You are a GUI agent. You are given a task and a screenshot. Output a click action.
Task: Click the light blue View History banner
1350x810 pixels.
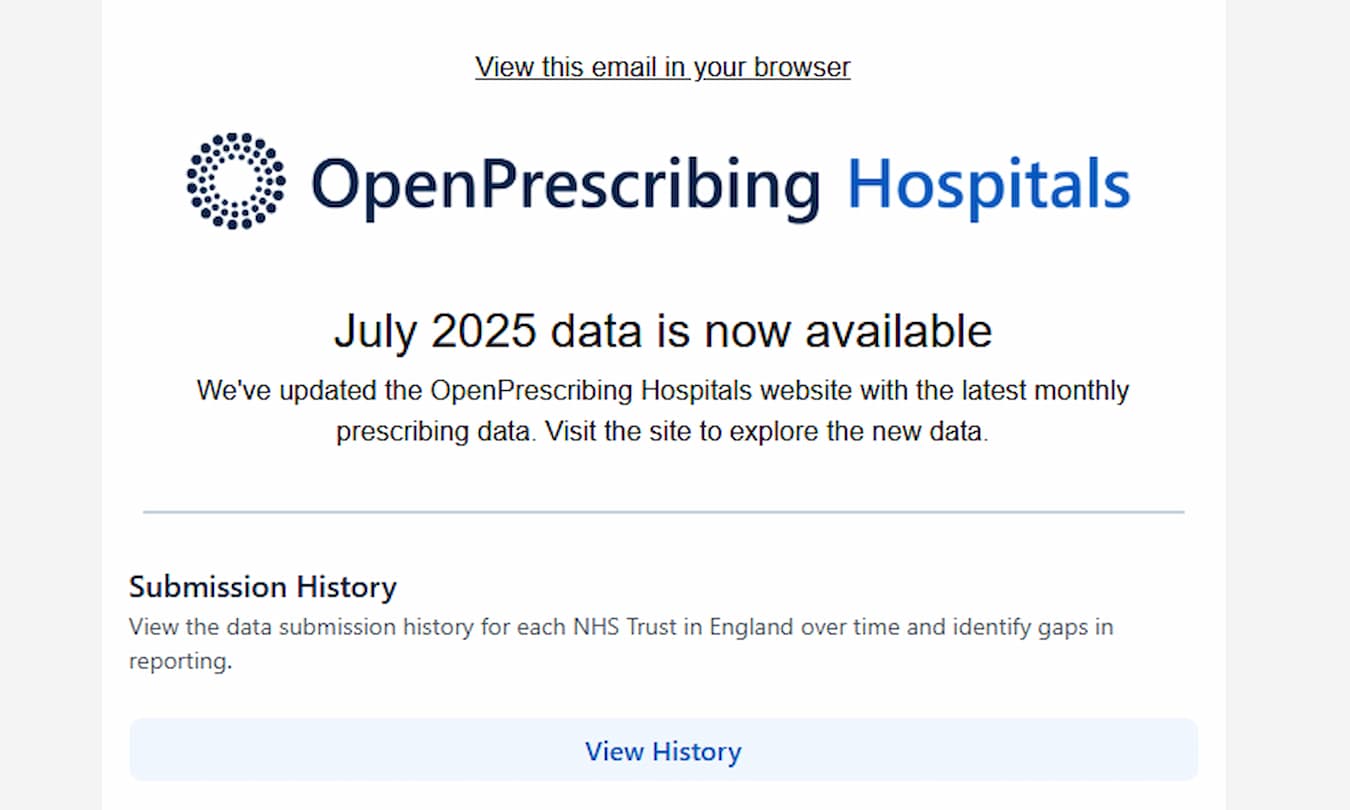[x=663, y=749]
